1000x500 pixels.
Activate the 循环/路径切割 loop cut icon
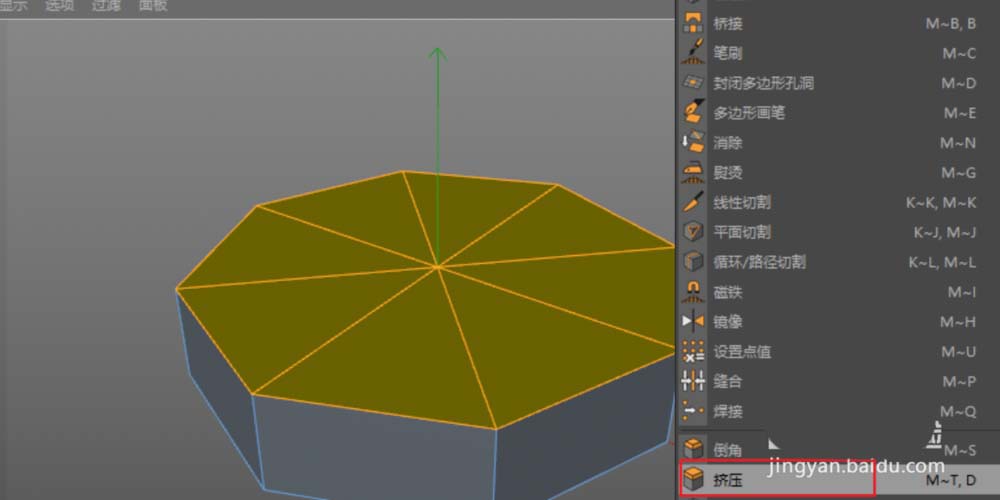pyautogui.click(x=693, y=262)
